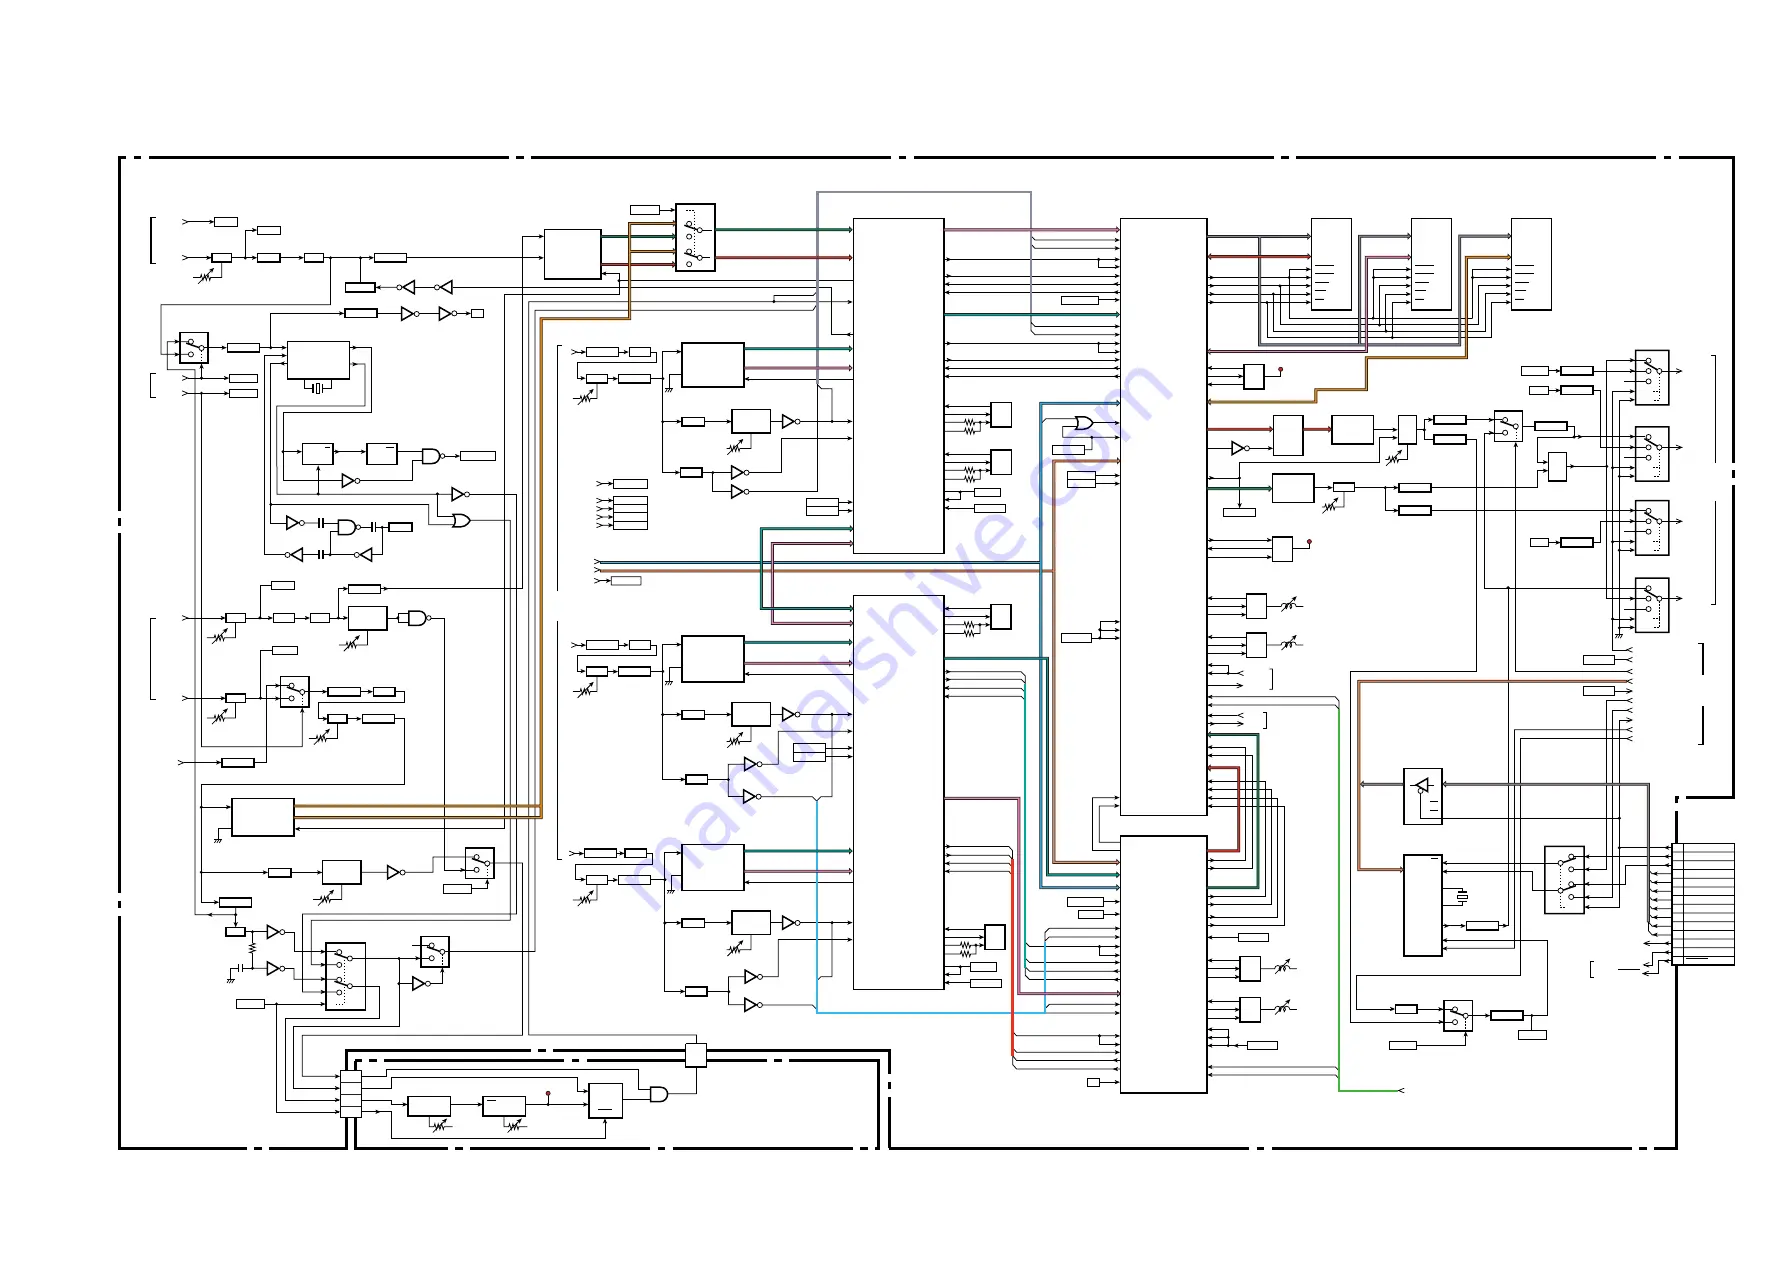Click the crystal oscillator symbol under the clock block
This screenshot has height=1263, width=1787.
point(318,388)
